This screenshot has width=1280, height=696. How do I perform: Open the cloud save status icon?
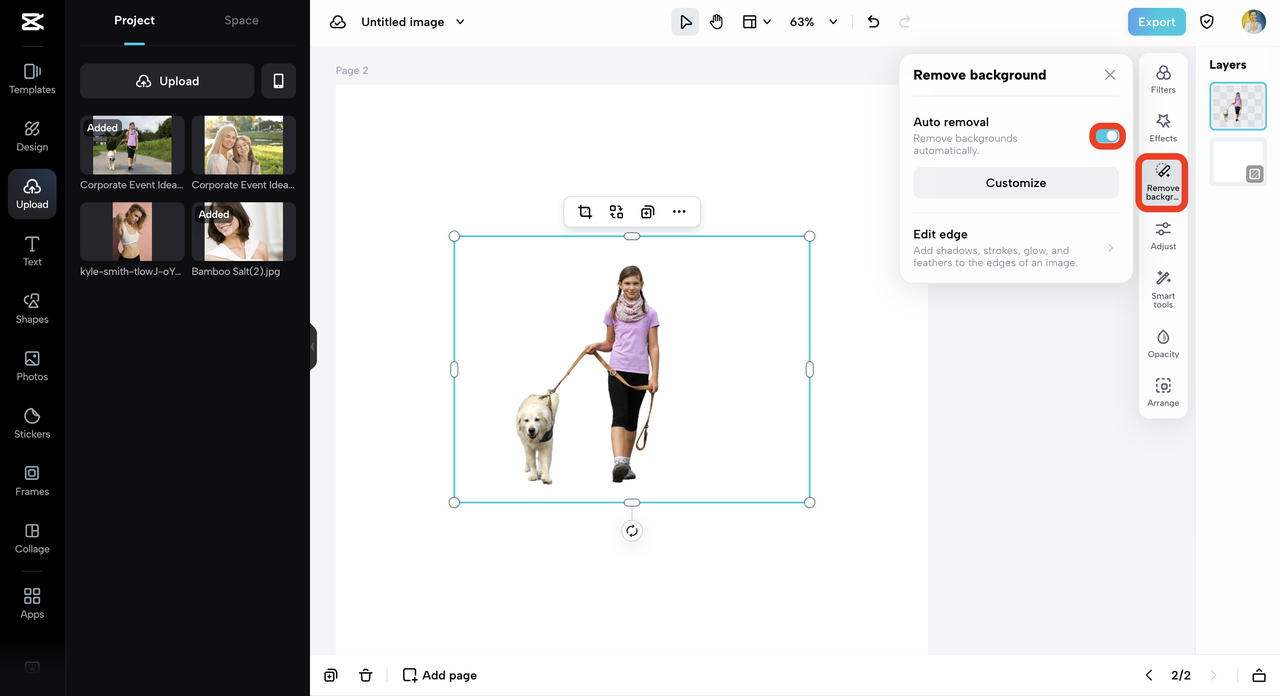click(338, 22)
